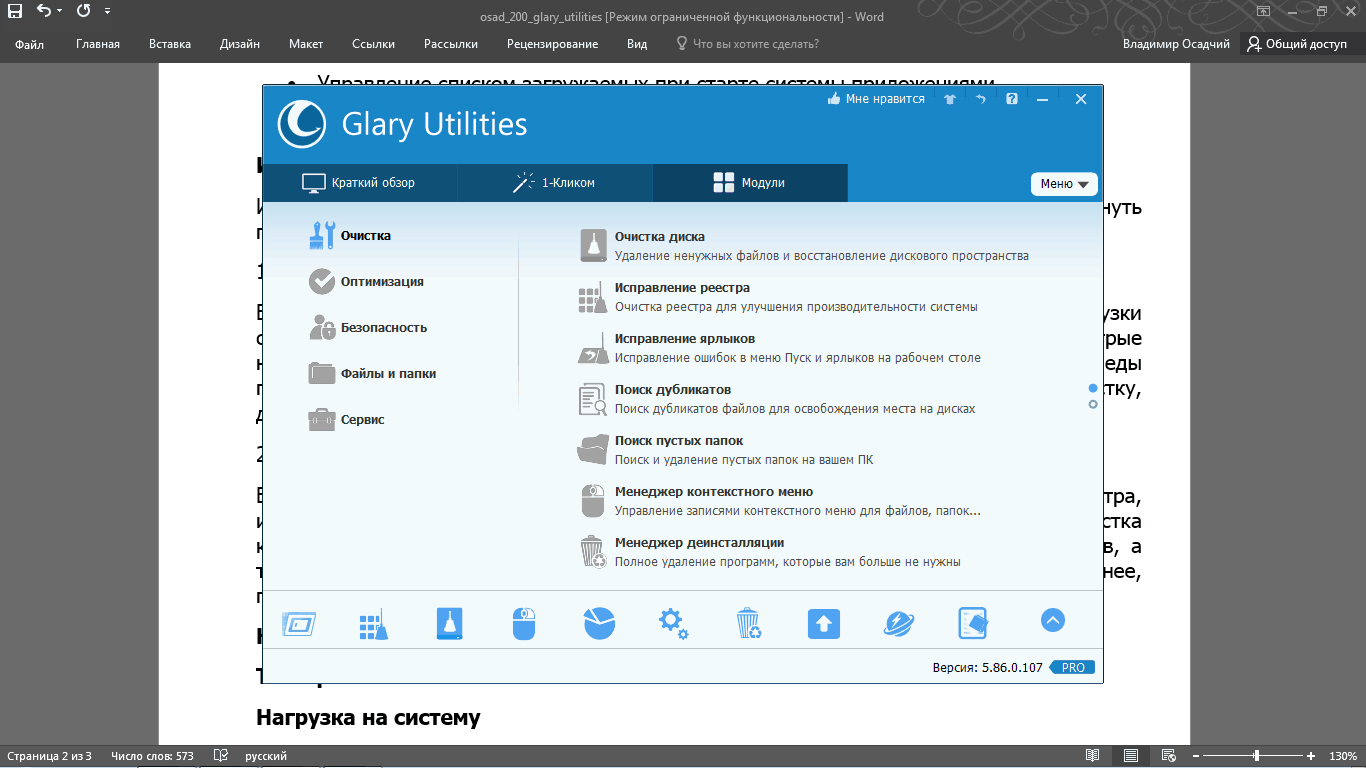
Task: Select the 1-Кликом tab
Action: click(555, 183)
